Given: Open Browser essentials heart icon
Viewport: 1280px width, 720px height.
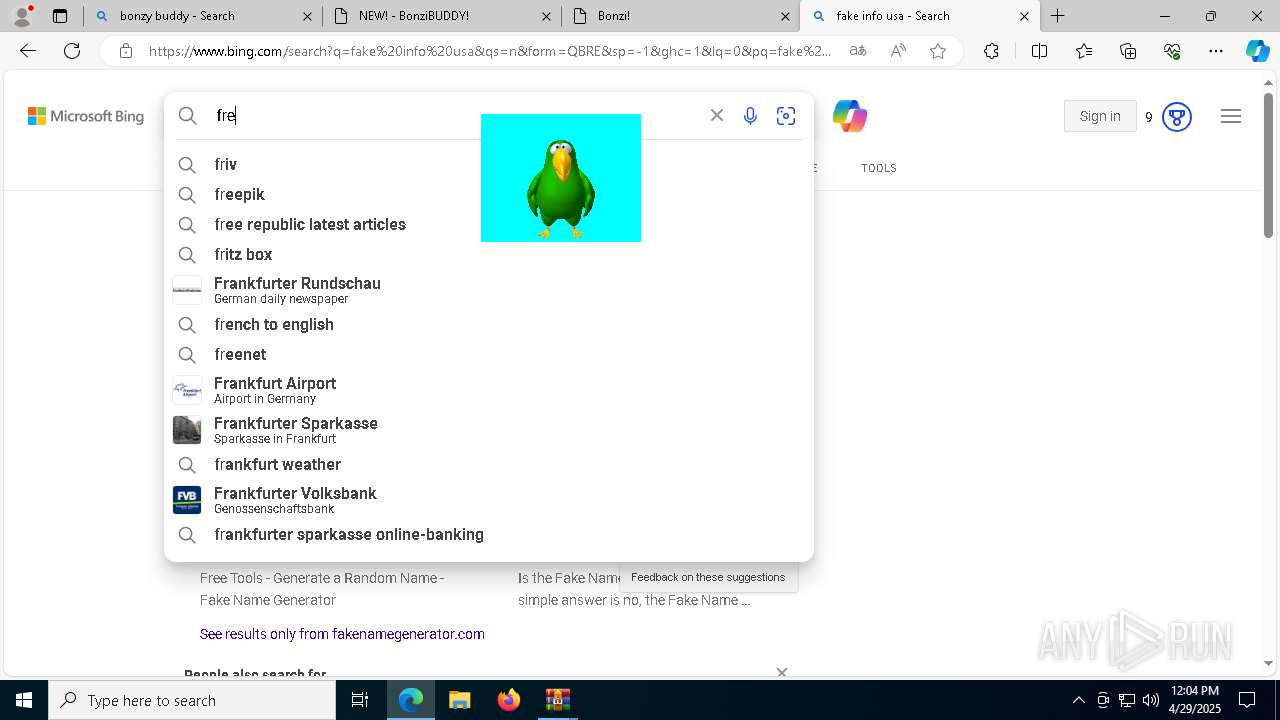Looking at the screenshot, I should click(x=1172, y=51).
